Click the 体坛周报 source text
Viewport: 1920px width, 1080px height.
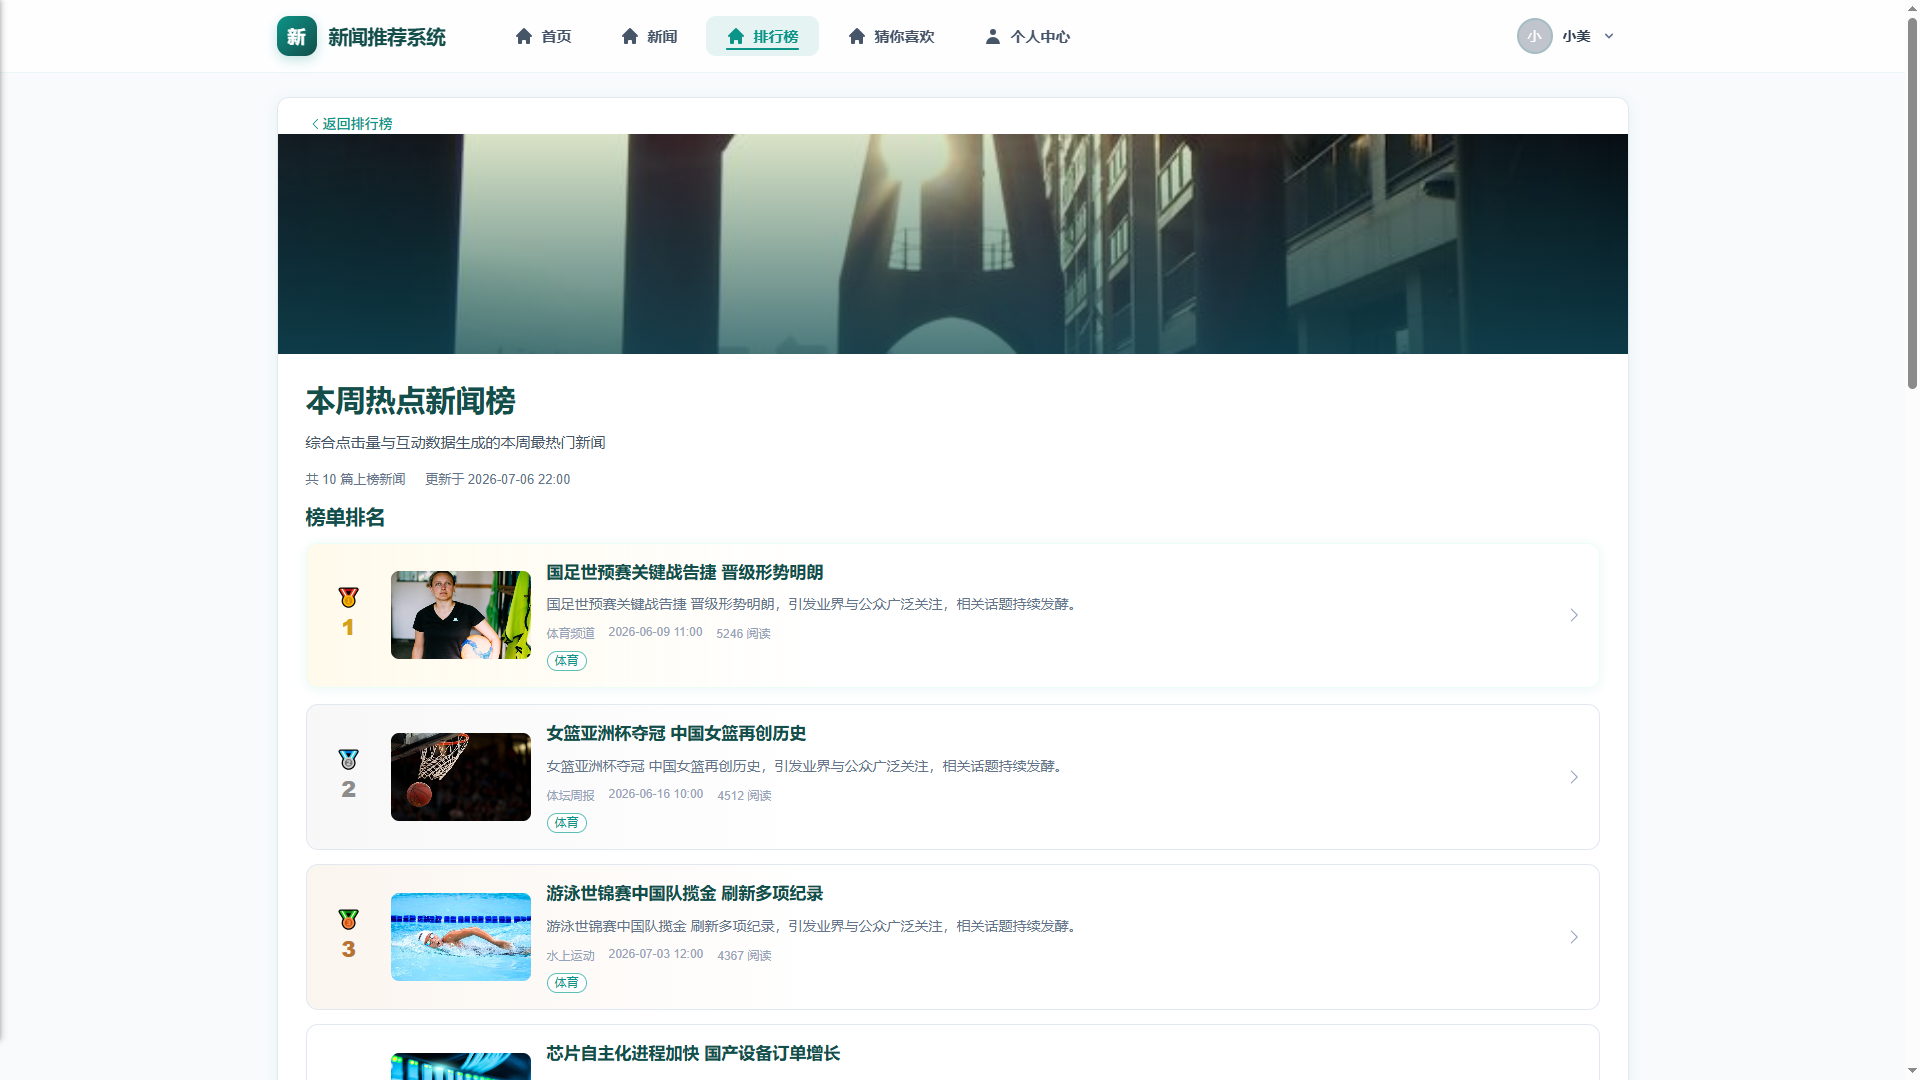click(570, 796)
